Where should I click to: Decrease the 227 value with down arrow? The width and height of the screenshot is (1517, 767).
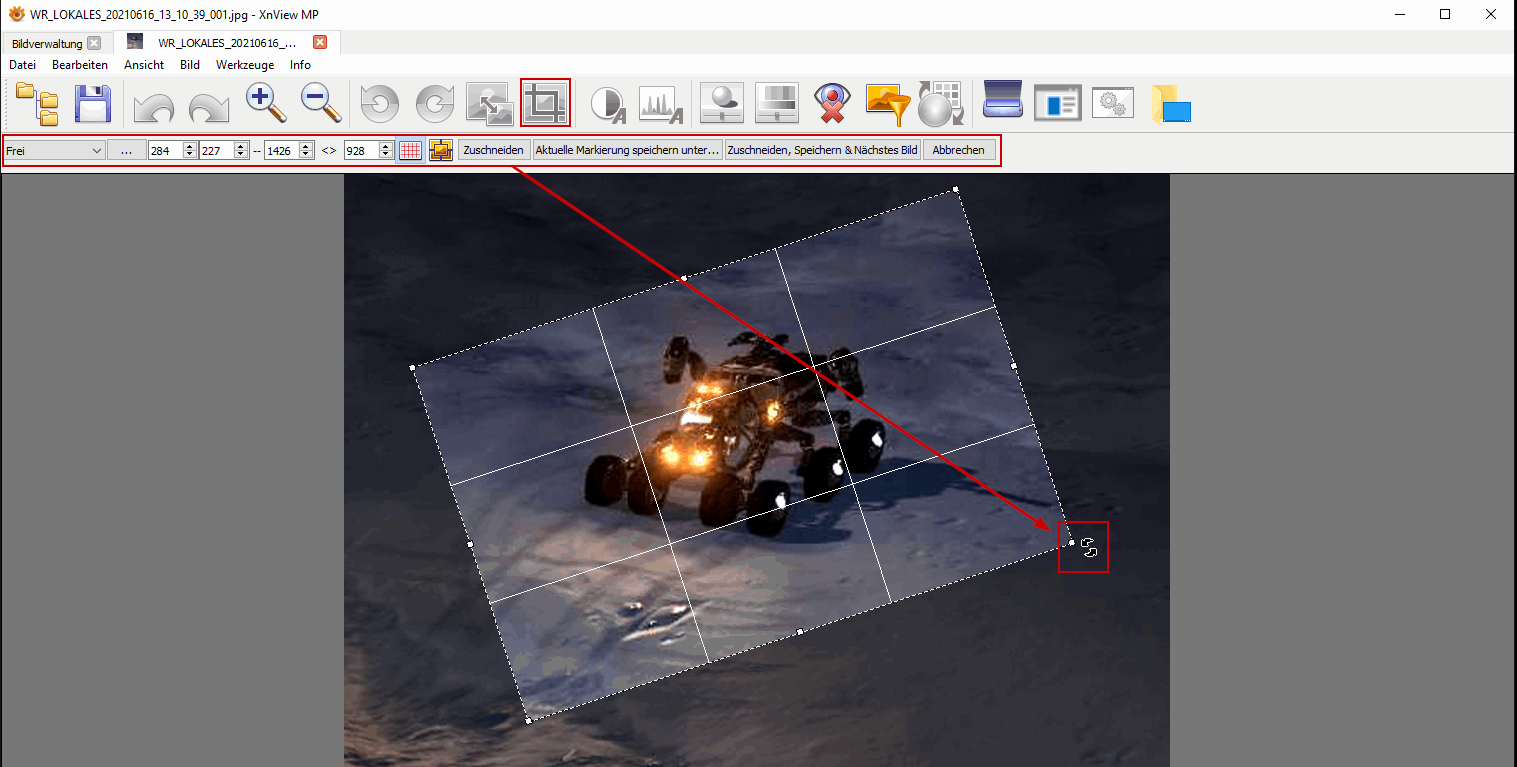[241, 155]
